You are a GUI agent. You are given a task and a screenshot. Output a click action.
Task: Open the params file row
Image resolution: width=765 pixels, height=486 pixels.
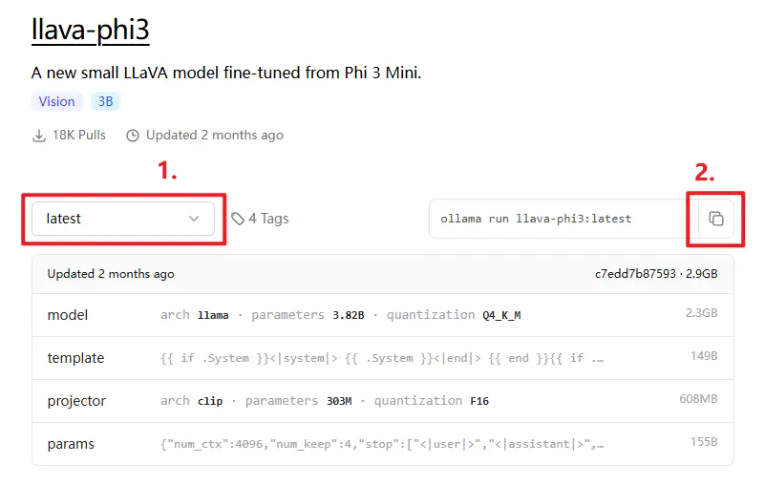point(382,444)
